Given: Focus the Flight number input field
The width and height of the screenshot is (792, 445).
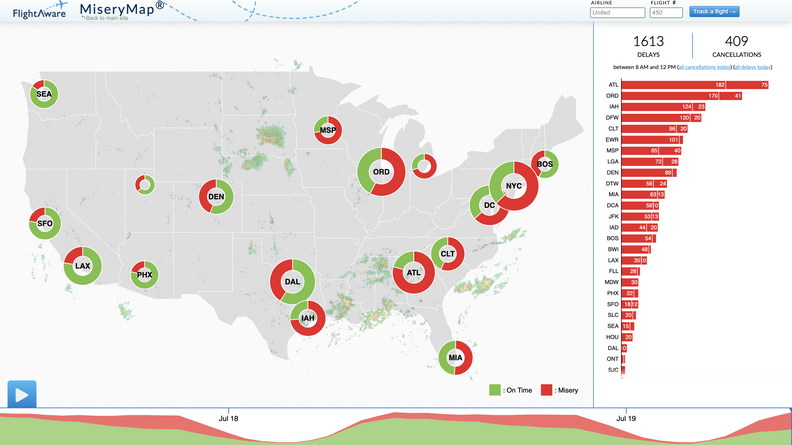Looking at the screenshot, I should pos(666,13).
